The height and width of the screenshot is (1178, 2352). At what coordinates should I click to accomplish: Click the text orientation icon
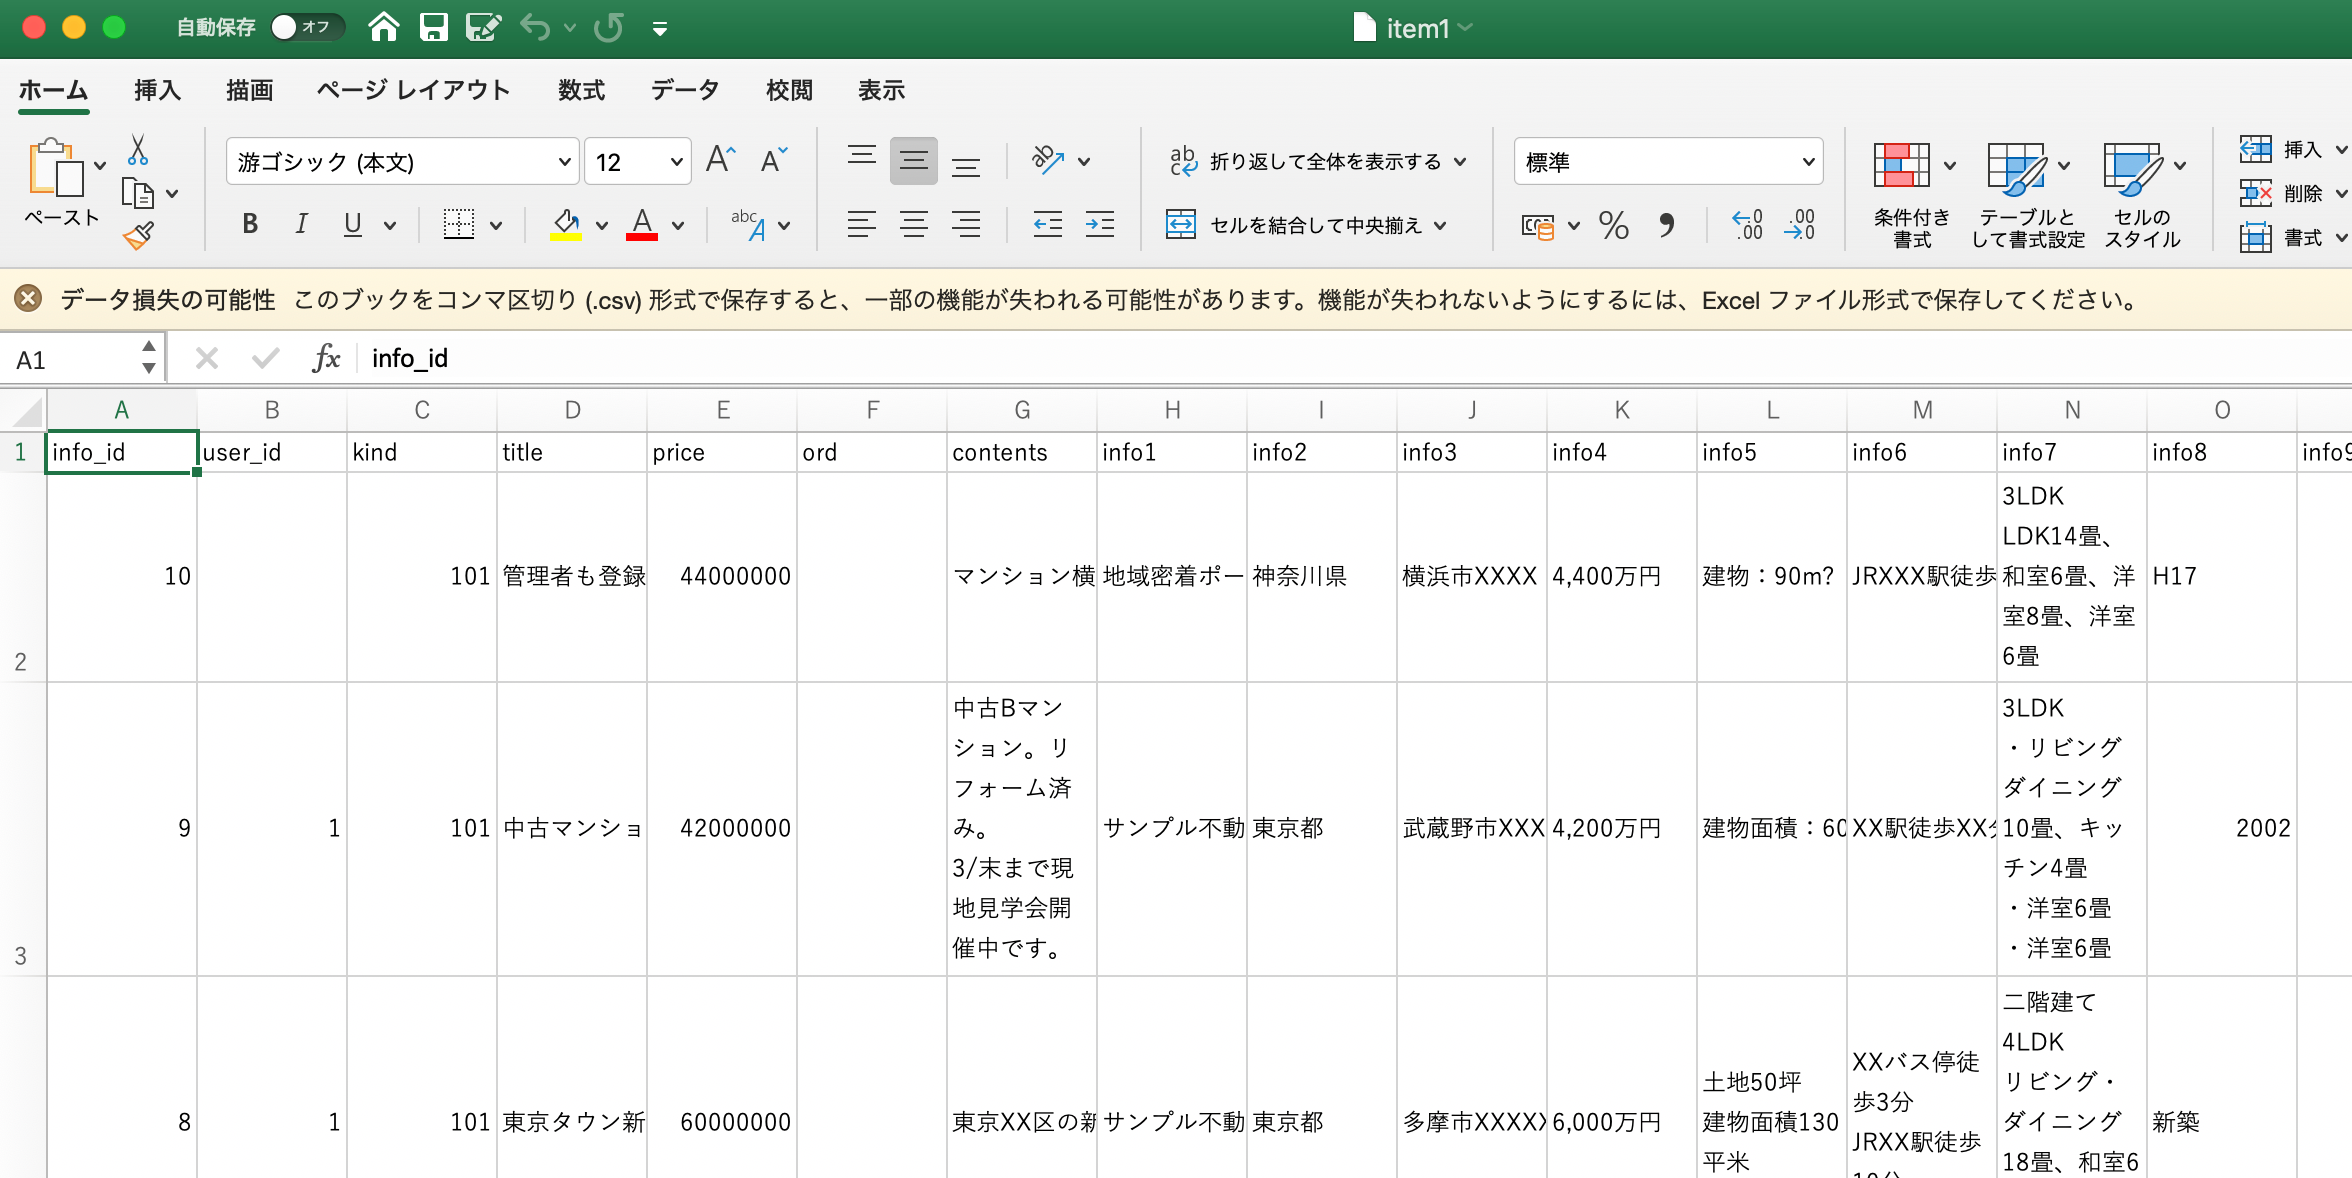click(1048, 160)
